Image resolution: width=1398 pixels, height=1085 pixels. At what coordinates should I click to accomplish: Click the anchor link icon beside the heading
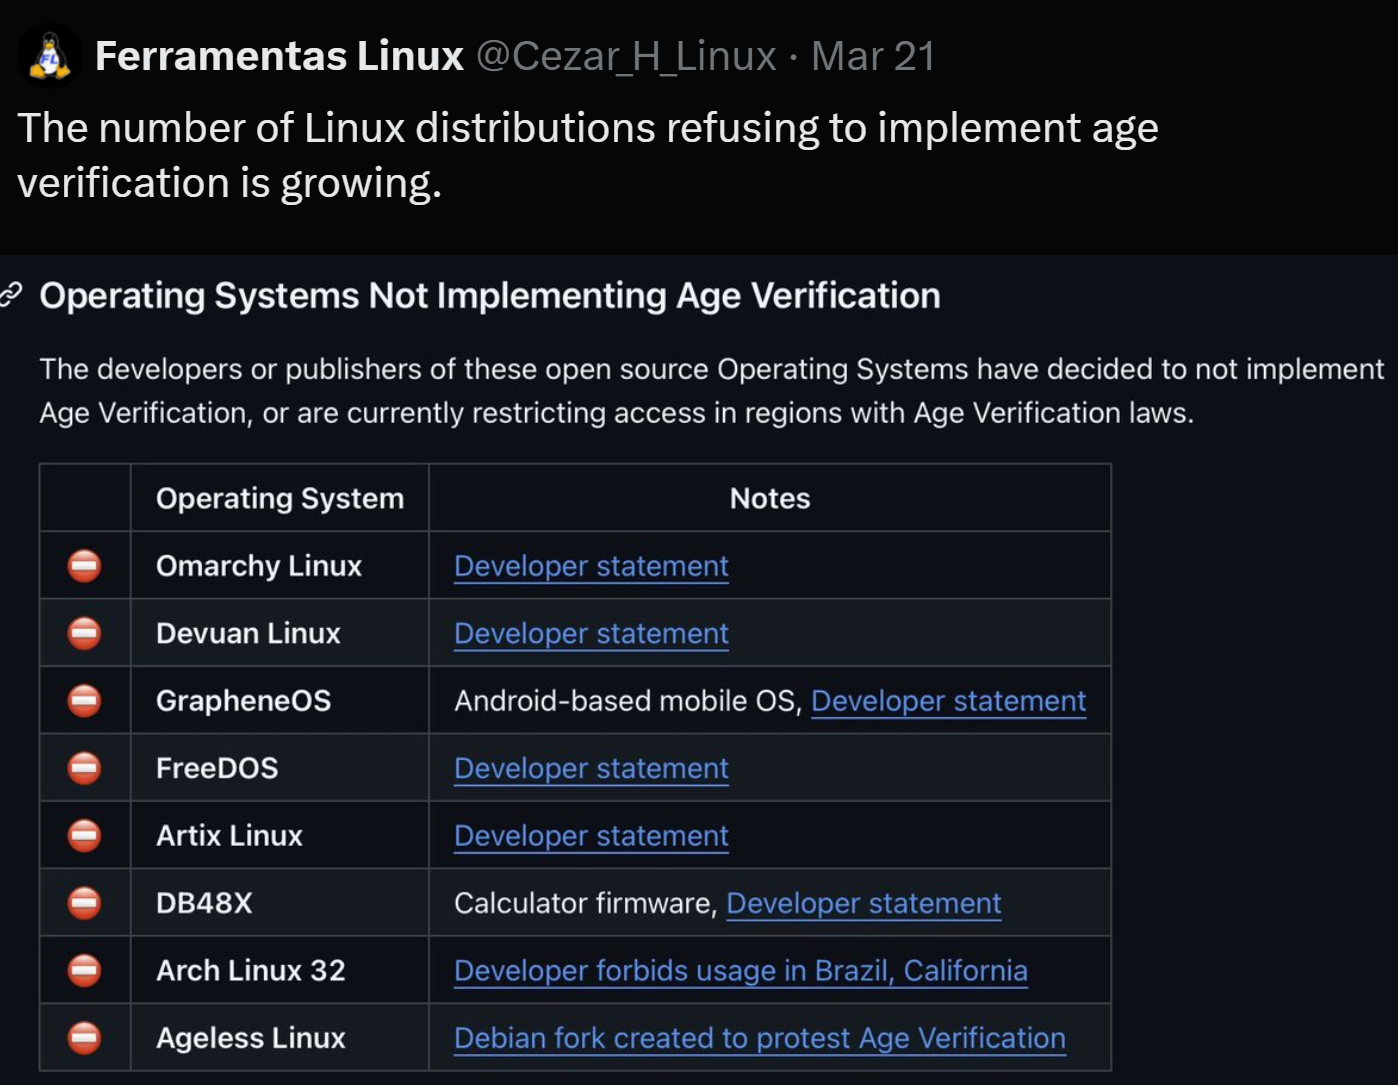click(x=11, y=295)
